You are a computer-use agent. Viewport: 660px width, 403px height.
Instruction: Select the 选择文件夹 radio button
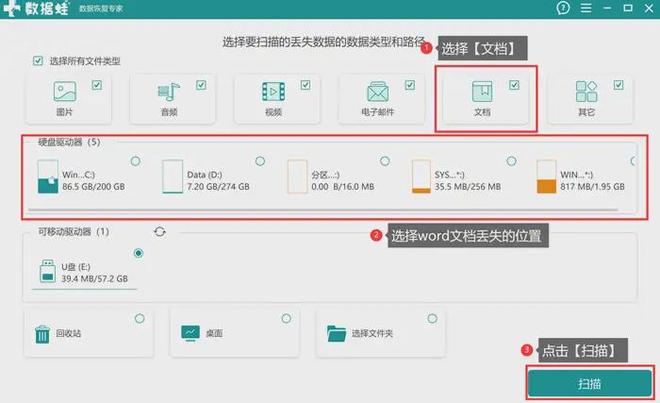432,318
